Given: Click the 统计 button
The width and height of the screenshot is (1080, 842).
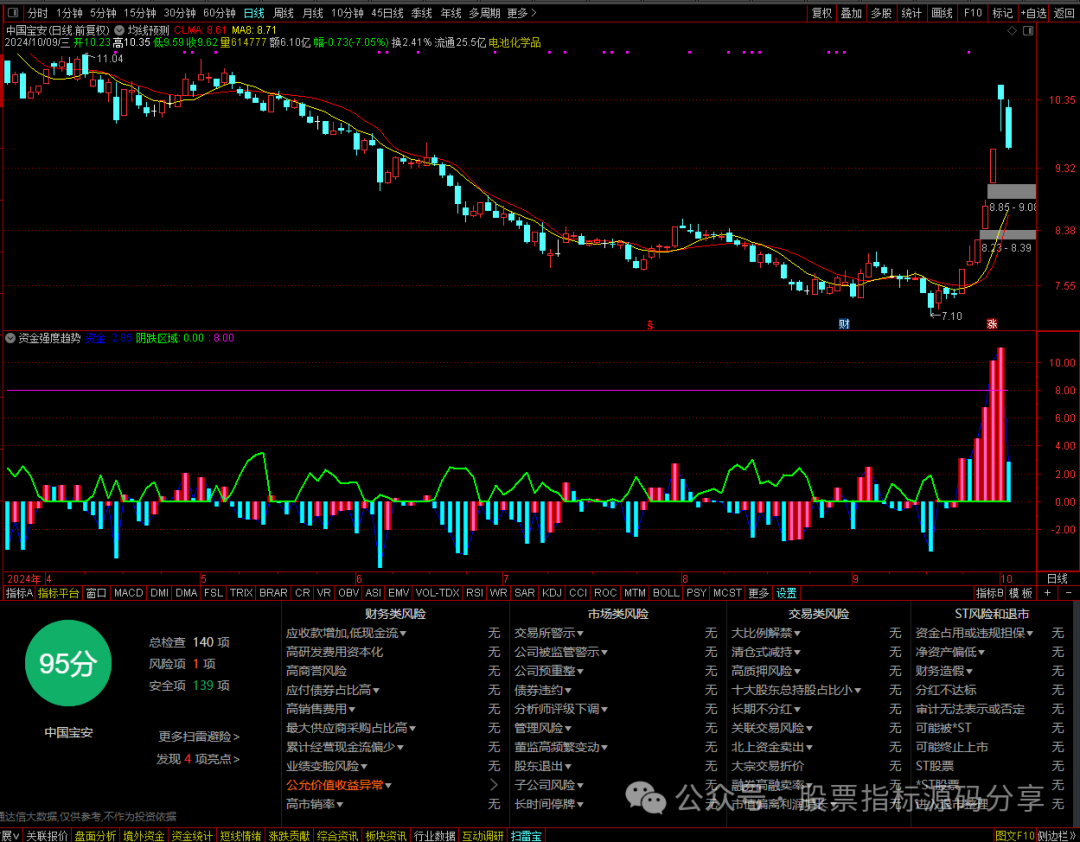Looking at the screenshot, I should point(911,13).
